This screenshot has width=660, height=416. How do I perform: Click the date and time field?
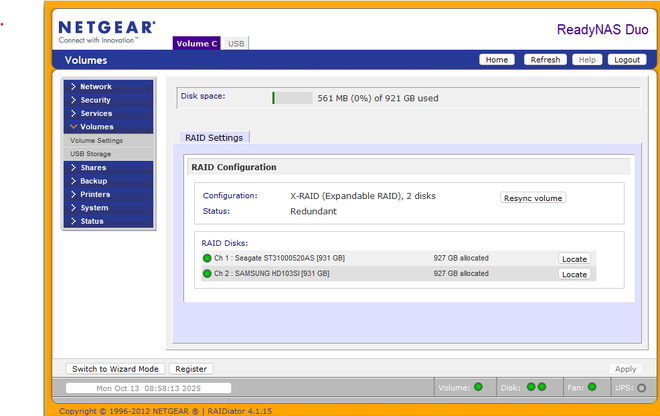(x=148, y=388)
